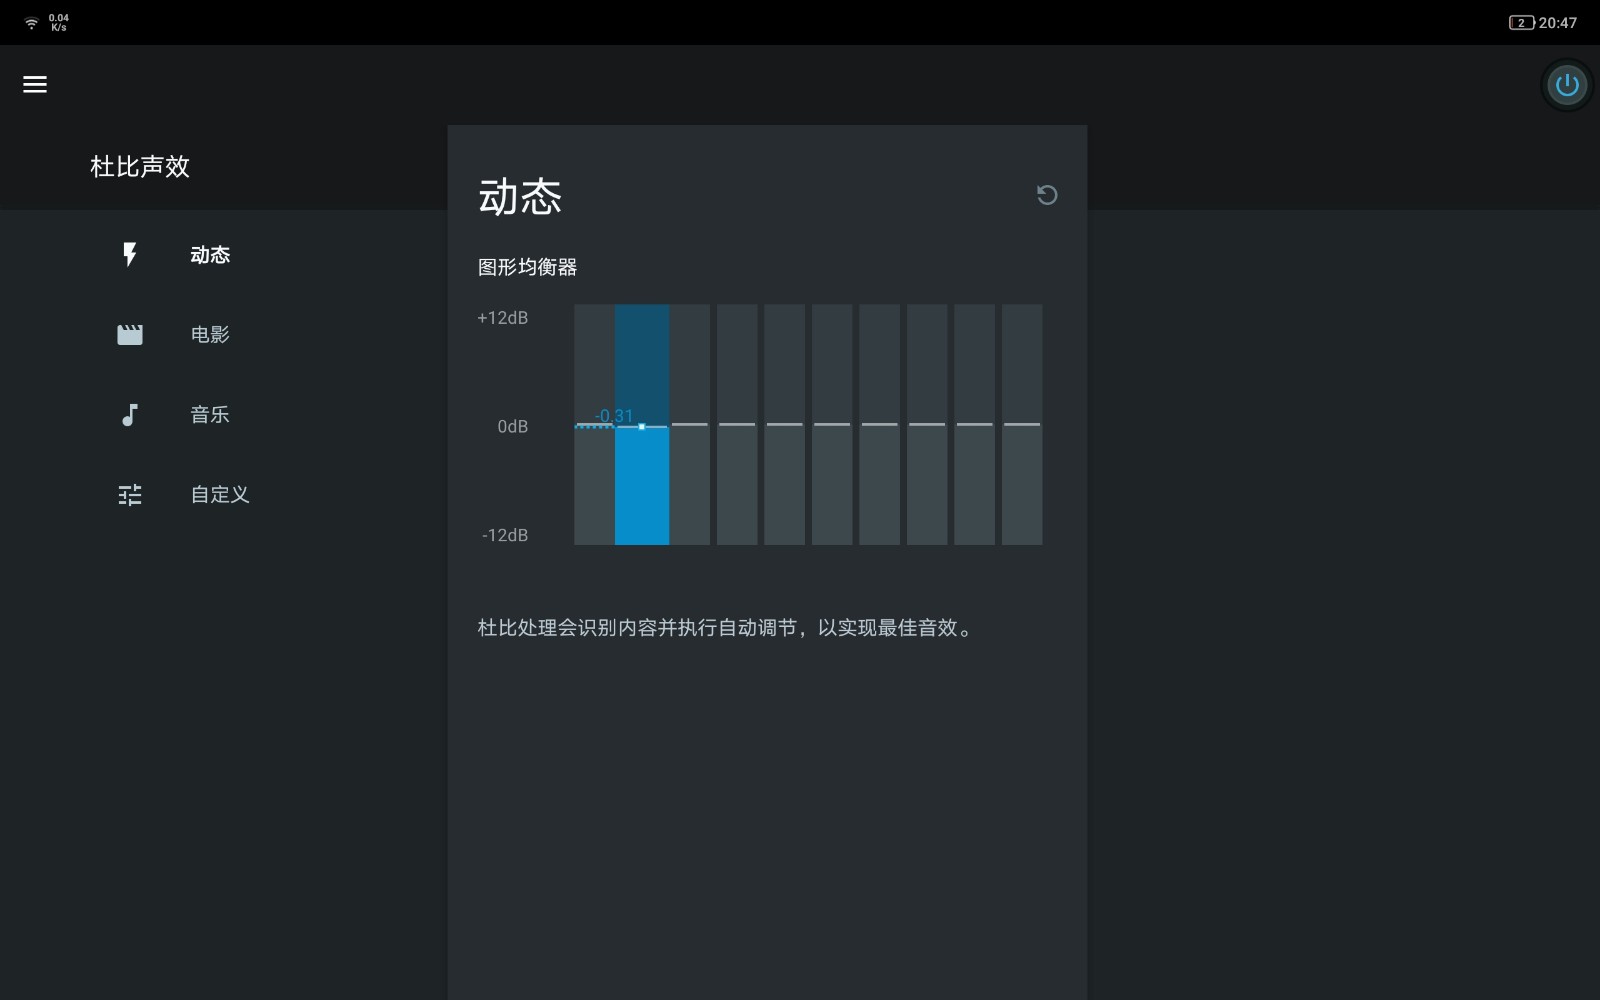1600x1000 pixels.
Task: Click the -12dB scale label
Action: 505,535
